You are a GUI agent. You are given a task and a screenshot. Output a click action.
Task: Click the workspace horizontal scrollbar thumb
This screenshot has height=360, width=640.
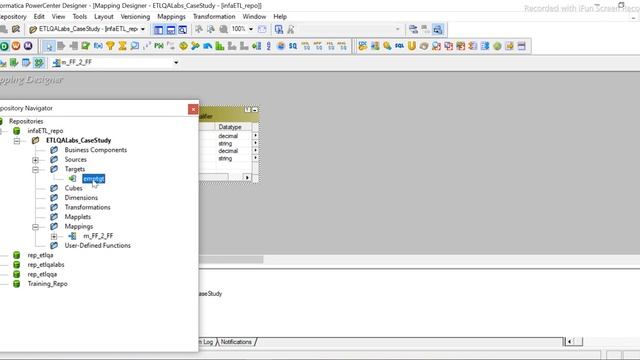[231, 260]
